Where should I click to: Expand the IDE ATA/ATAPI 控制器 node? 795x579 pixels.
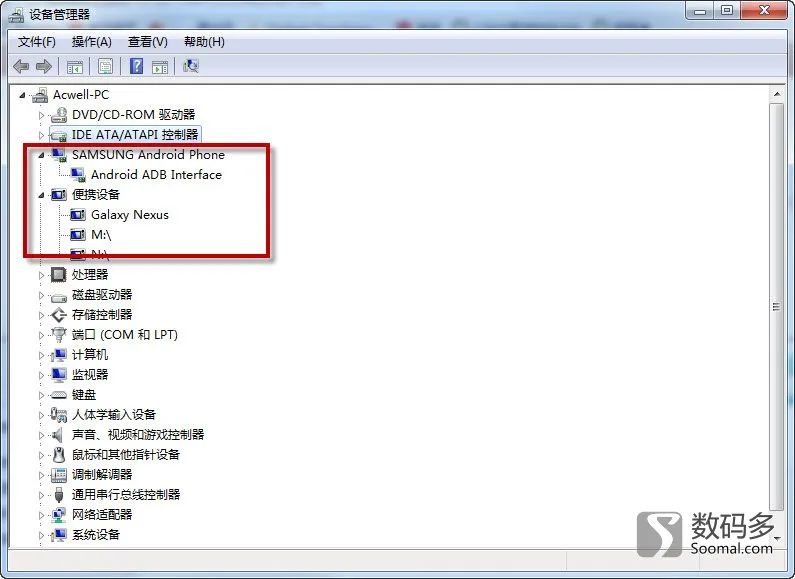point(42,135)
